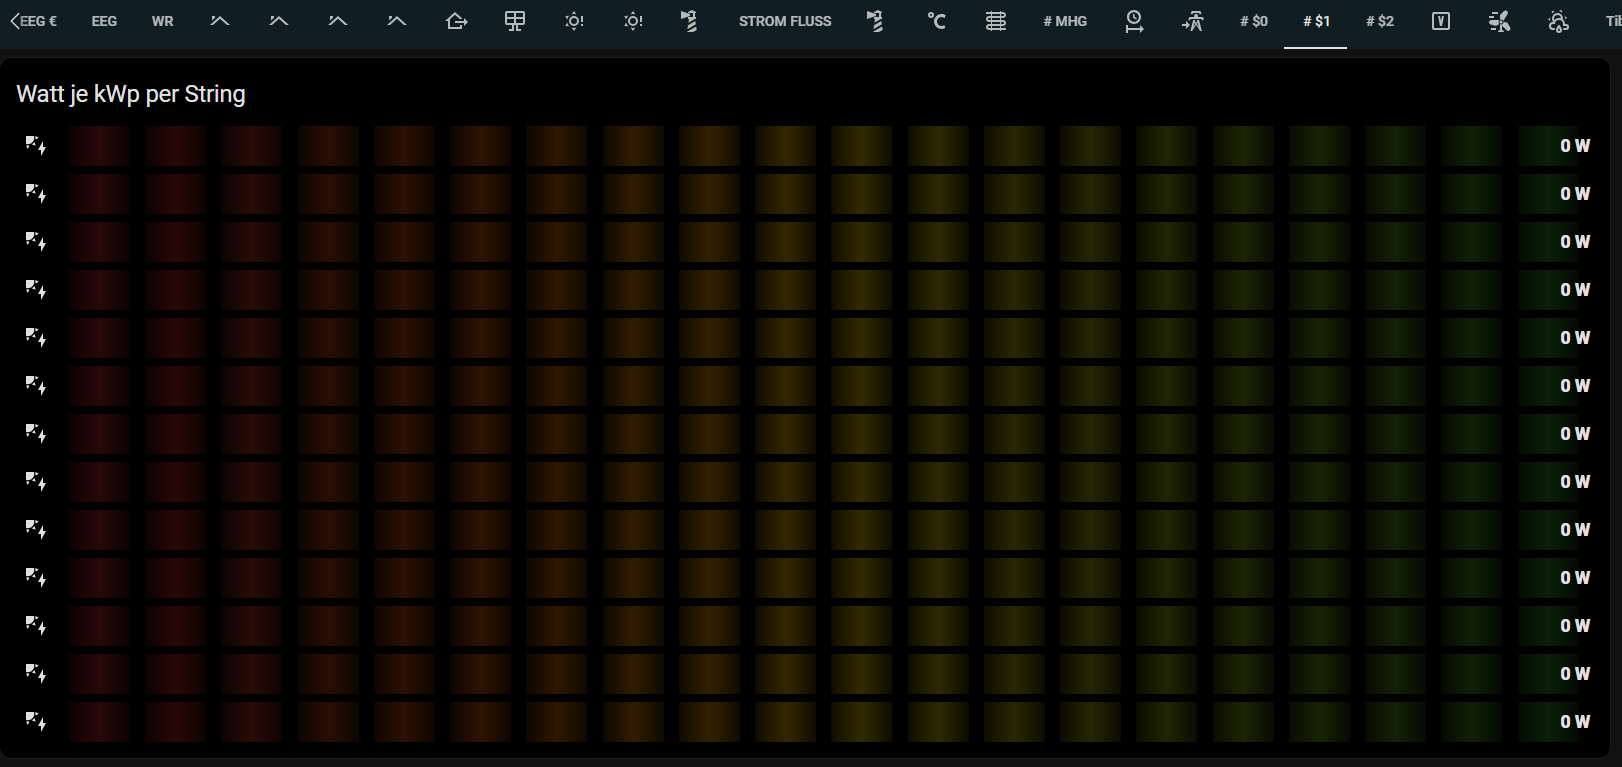The width and height of the screenshot is (1622, 767).
Task: Switch to the EEG tab
Action: 104,21
